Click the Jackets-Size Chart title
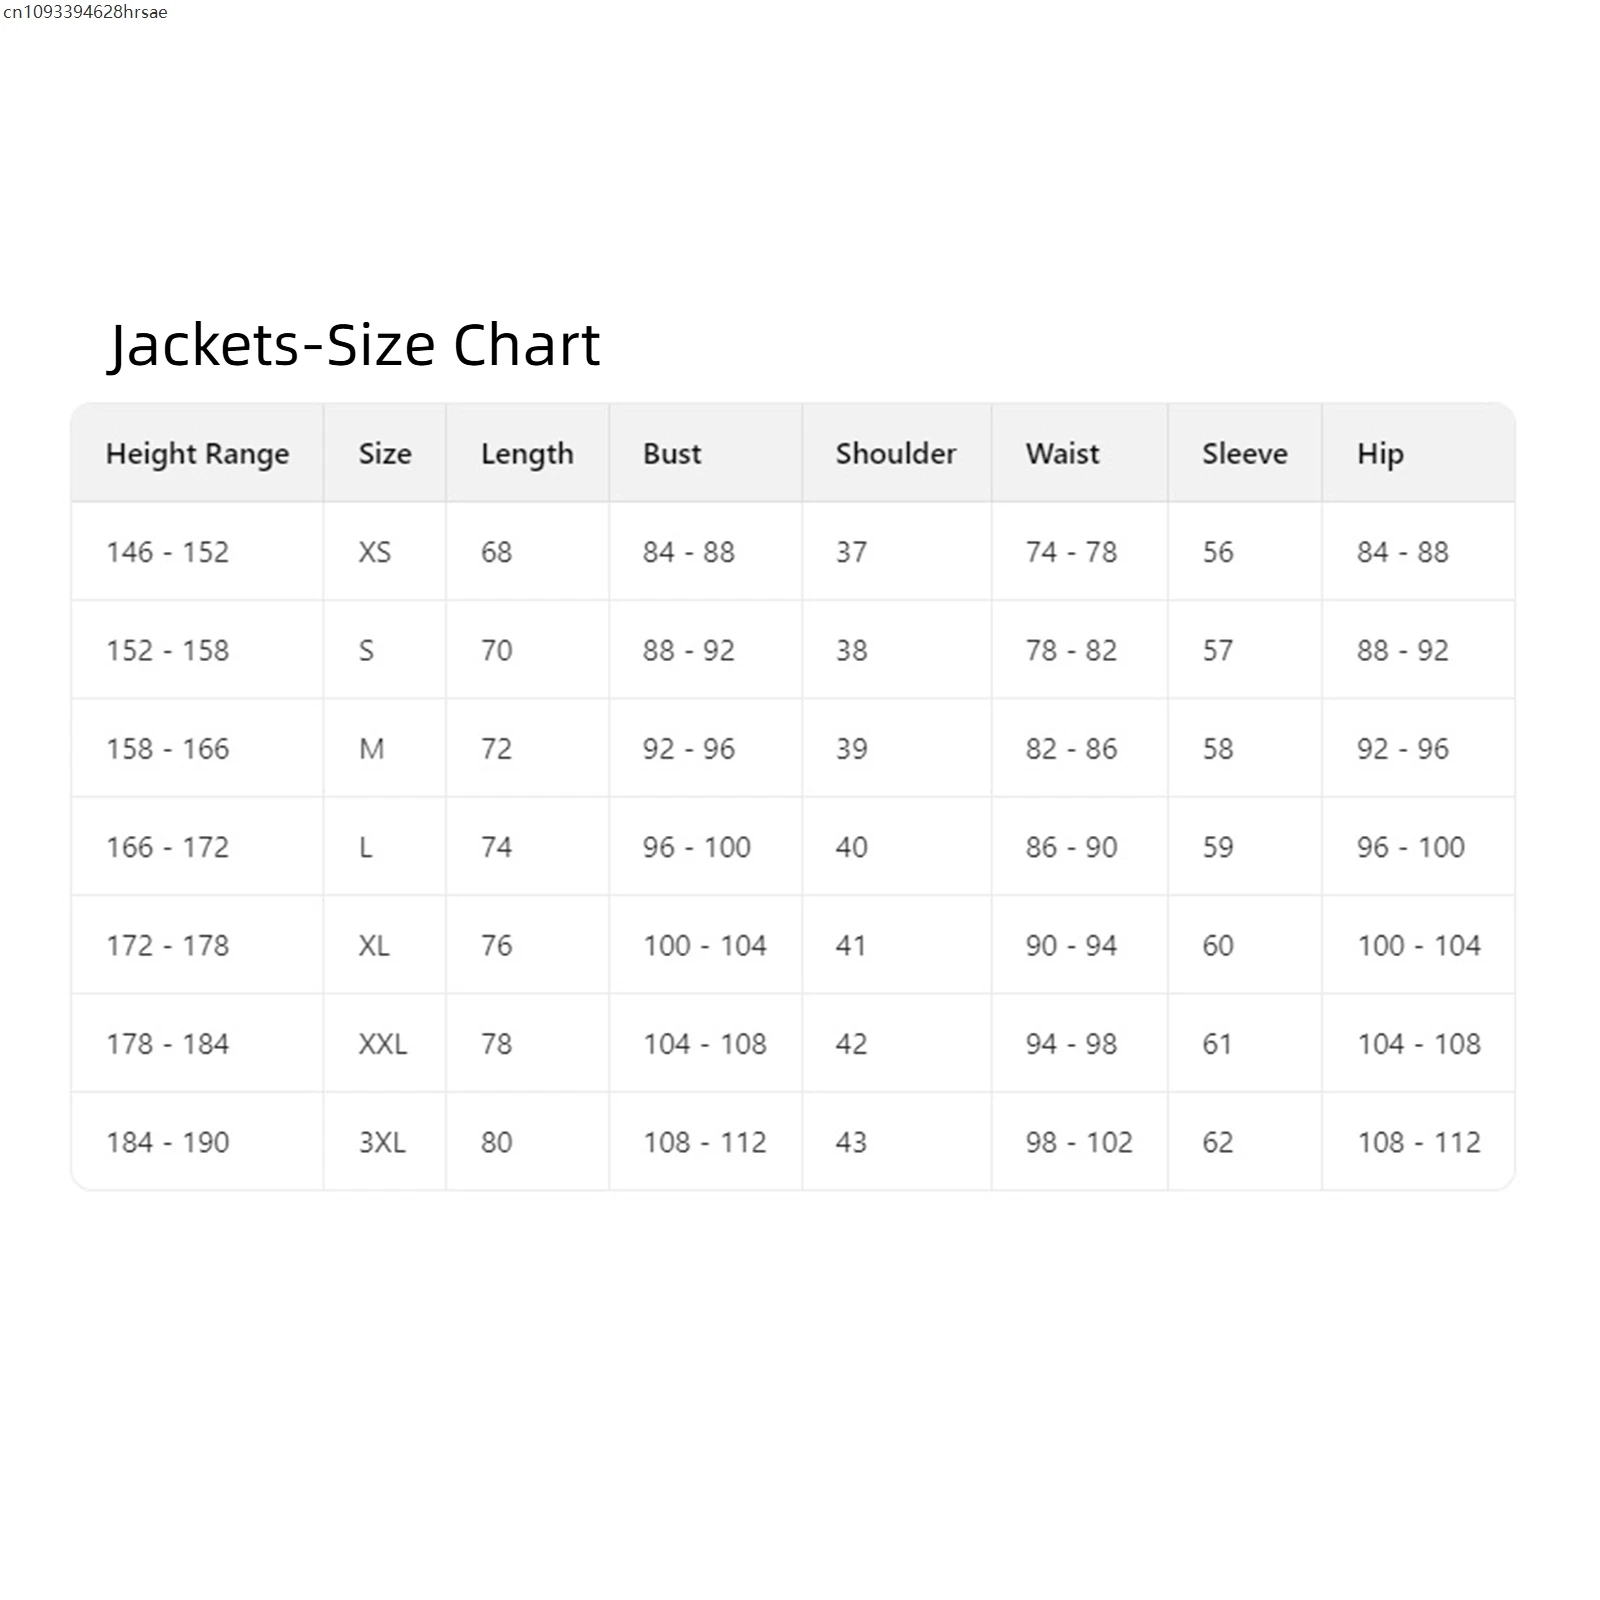Screen dimensions: 1600x1600 click(354, 345)
